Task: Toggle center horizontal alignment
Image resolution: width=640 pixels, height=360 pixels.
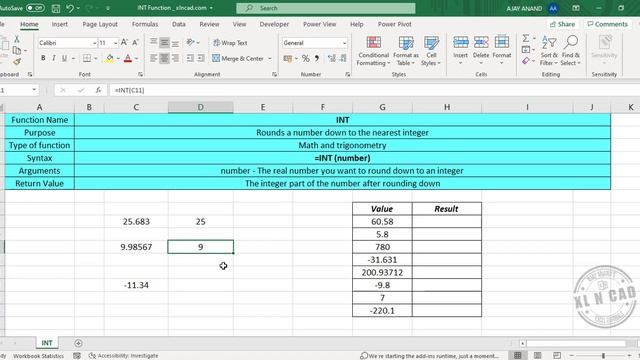Action: [164, 58]
